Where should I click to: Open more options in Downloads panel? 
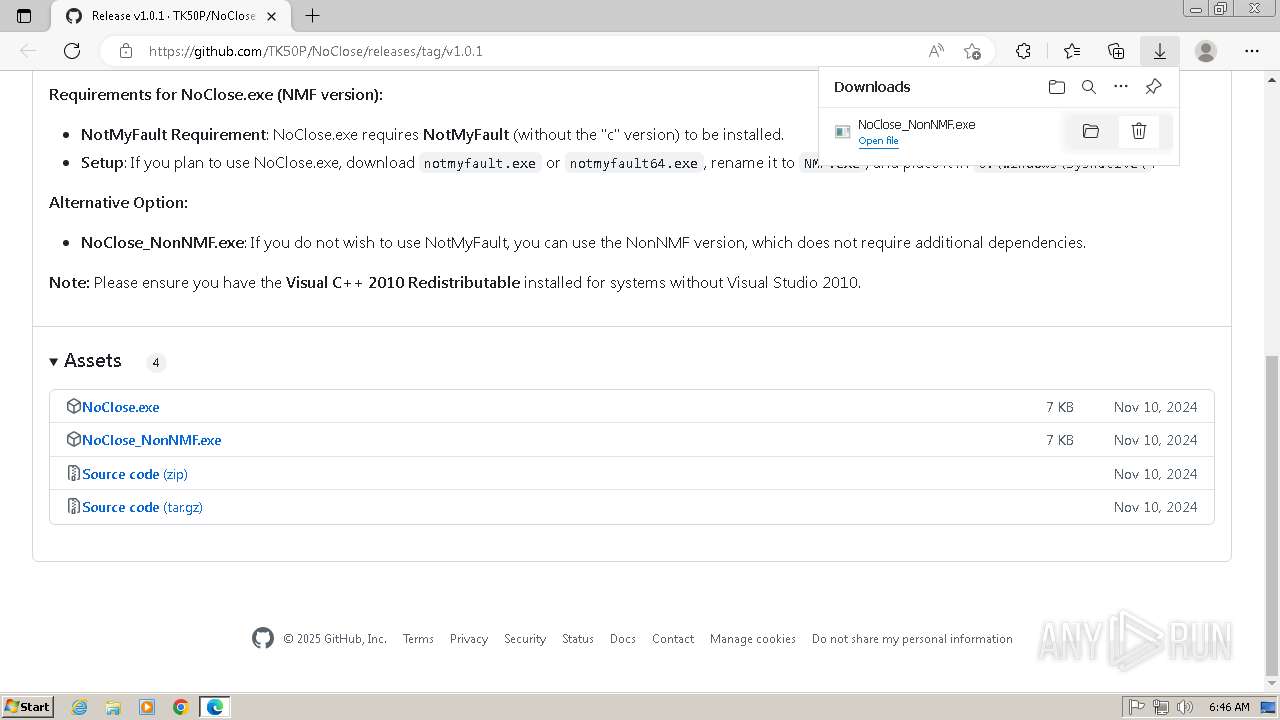pyautogui.click(x=1121, y=87)
